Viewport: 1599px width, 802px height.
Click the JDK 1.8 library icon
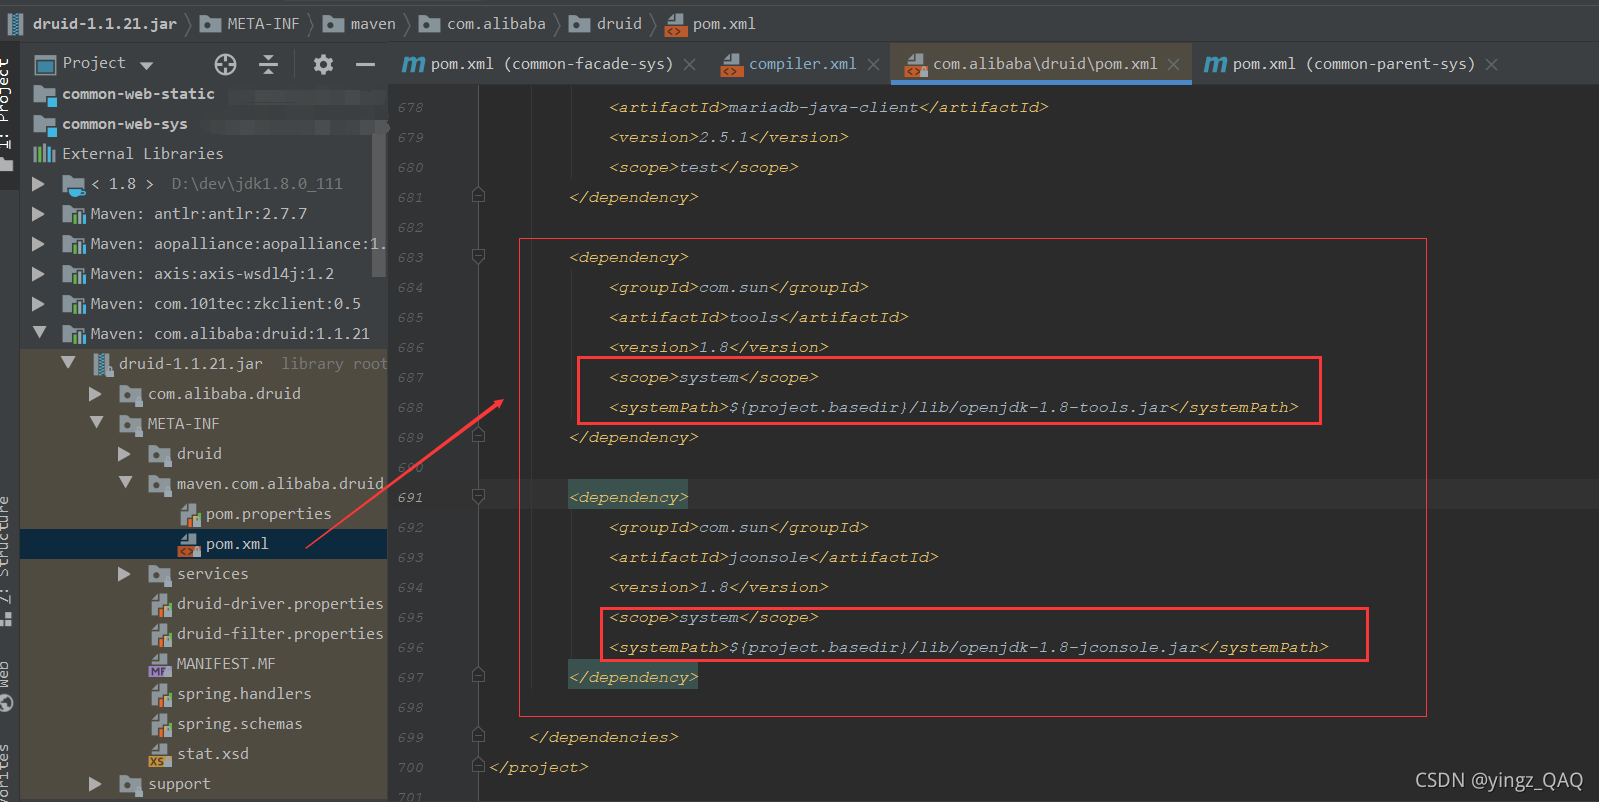click(x=74, y=184)
